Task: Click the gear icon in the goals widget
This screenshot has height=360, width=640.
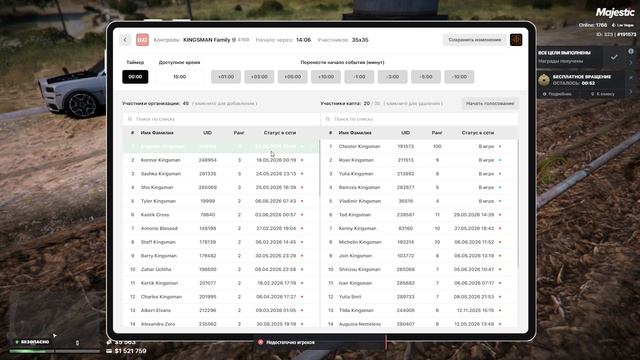Action: click(631, 51)
